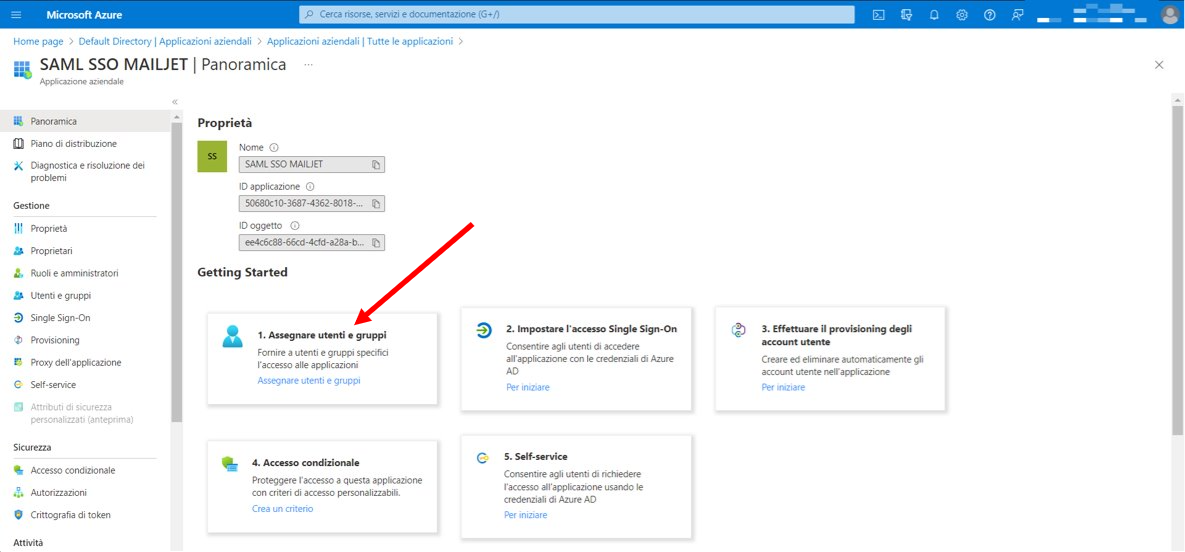Image resolution: width=1185 pixels, height=552 pixels.
Task: Click Per iniziare under Single Sign-On card
Action: pyautogui.click(x=528, y=387)
